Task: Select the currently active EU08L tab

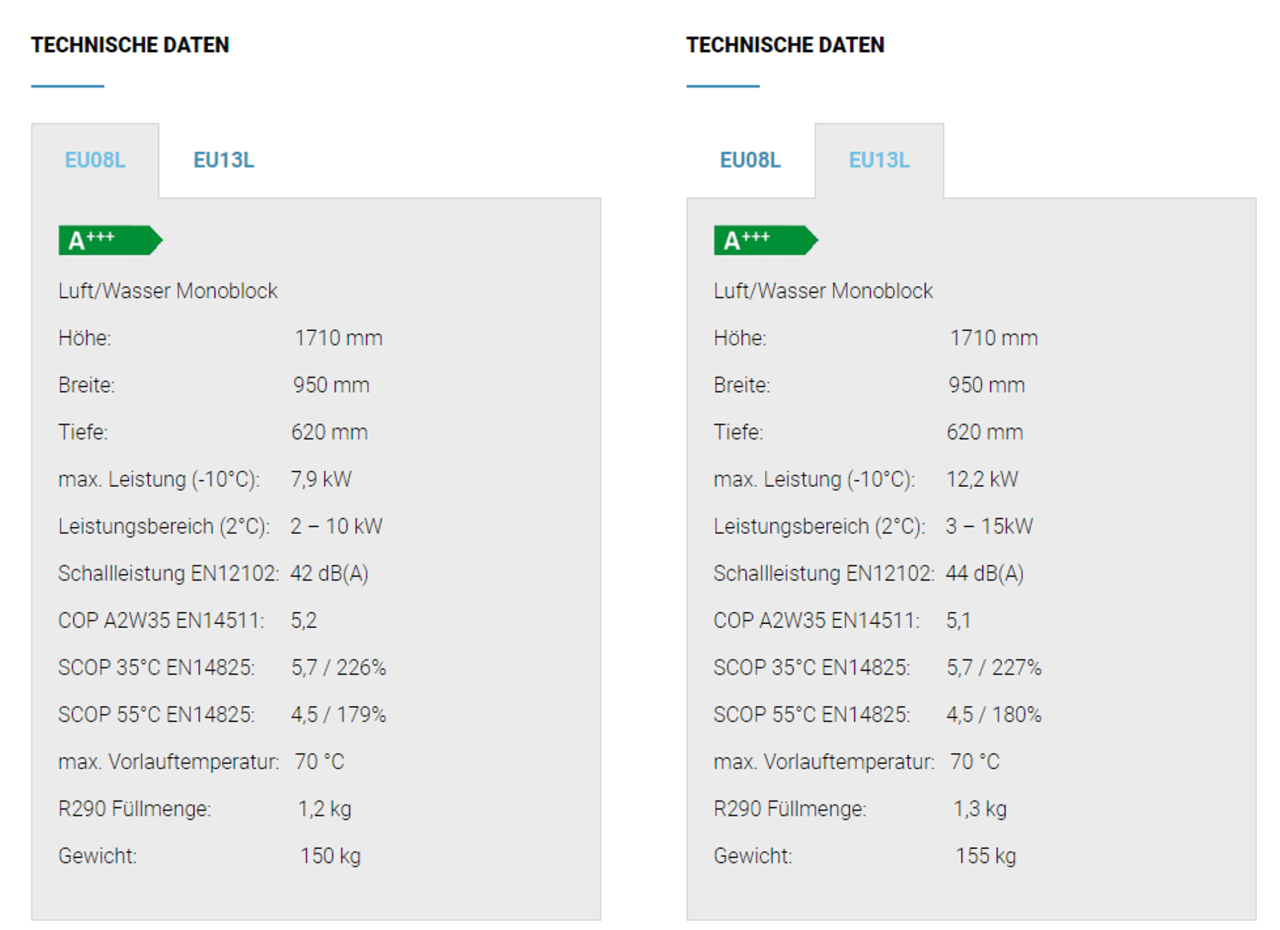Action: [x=95, y=161]
